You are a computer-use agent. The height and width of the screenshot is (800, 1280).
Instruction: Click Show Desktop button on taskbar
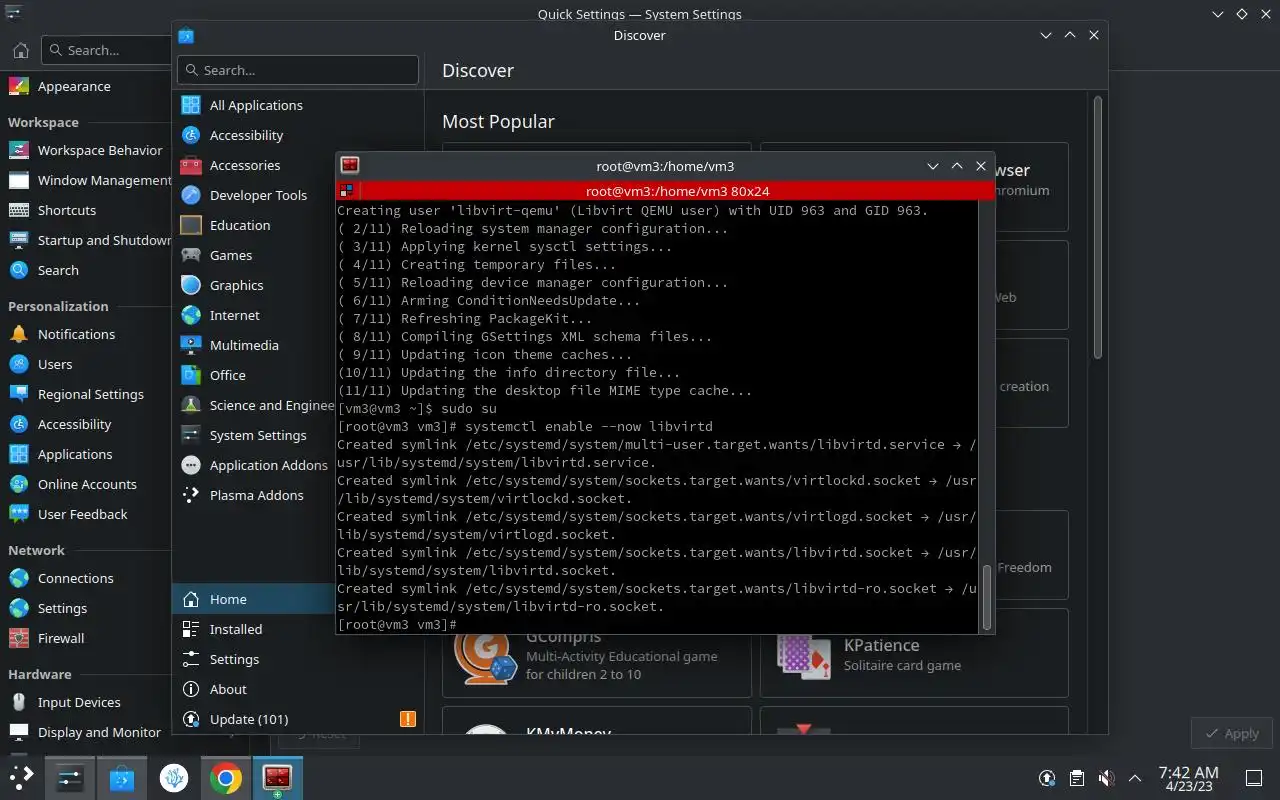[1254, 778]
